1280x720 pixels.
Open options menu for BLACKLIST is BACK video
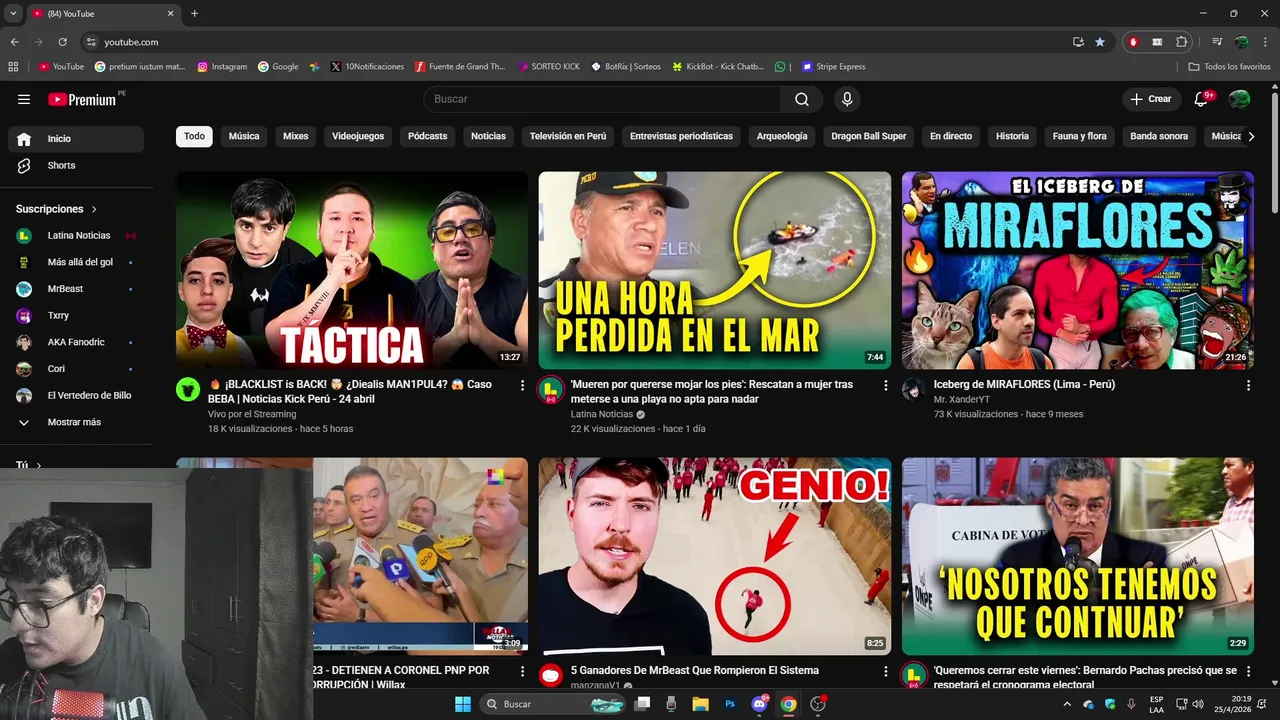[522, 385]
